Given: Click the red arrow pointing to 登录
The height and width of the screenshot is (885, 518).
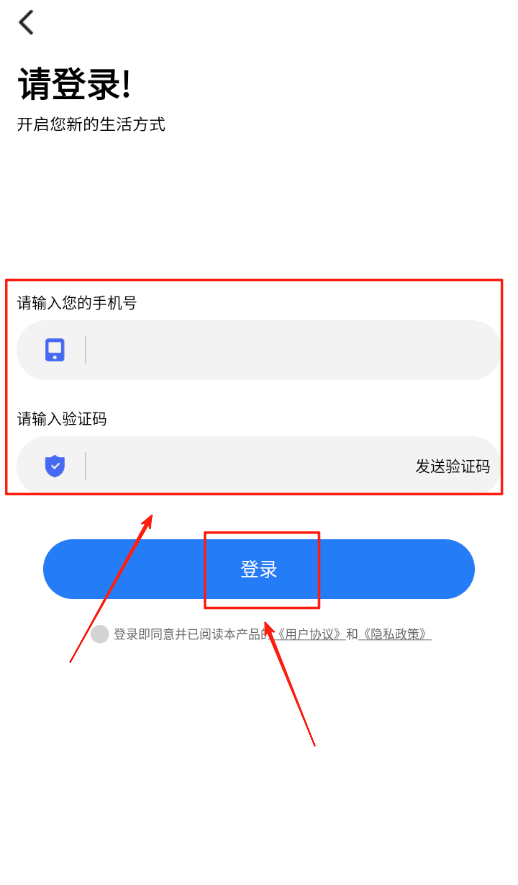Looking at the screenshot, I should 289,684.
